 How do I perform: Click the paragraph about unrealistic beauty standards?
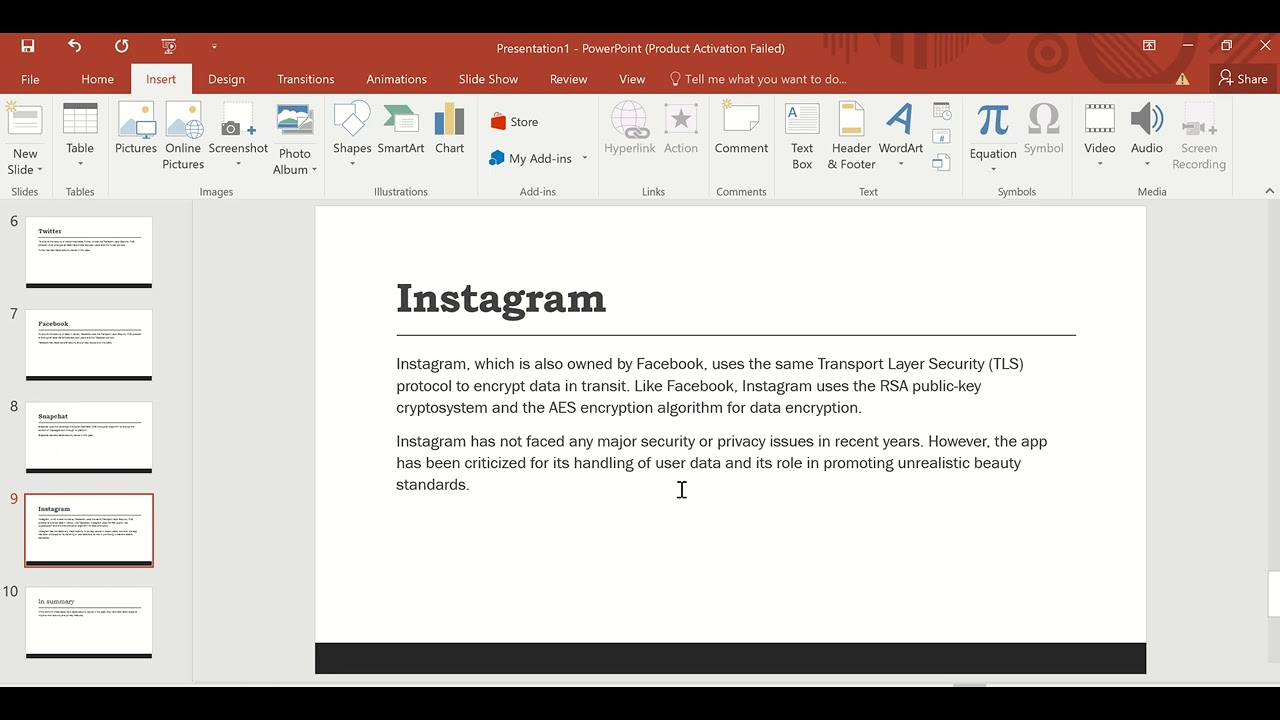(x=721, y=463)
